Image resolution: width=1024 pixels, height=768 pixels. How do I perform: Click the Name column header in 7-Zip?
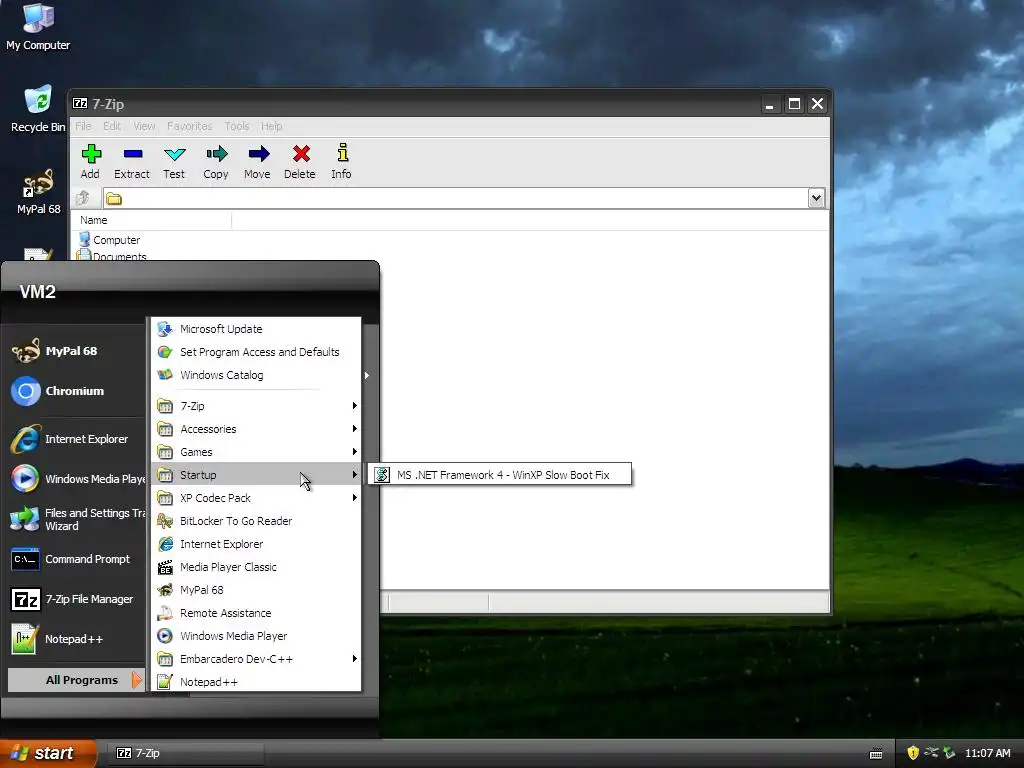[x=153, y=220]
